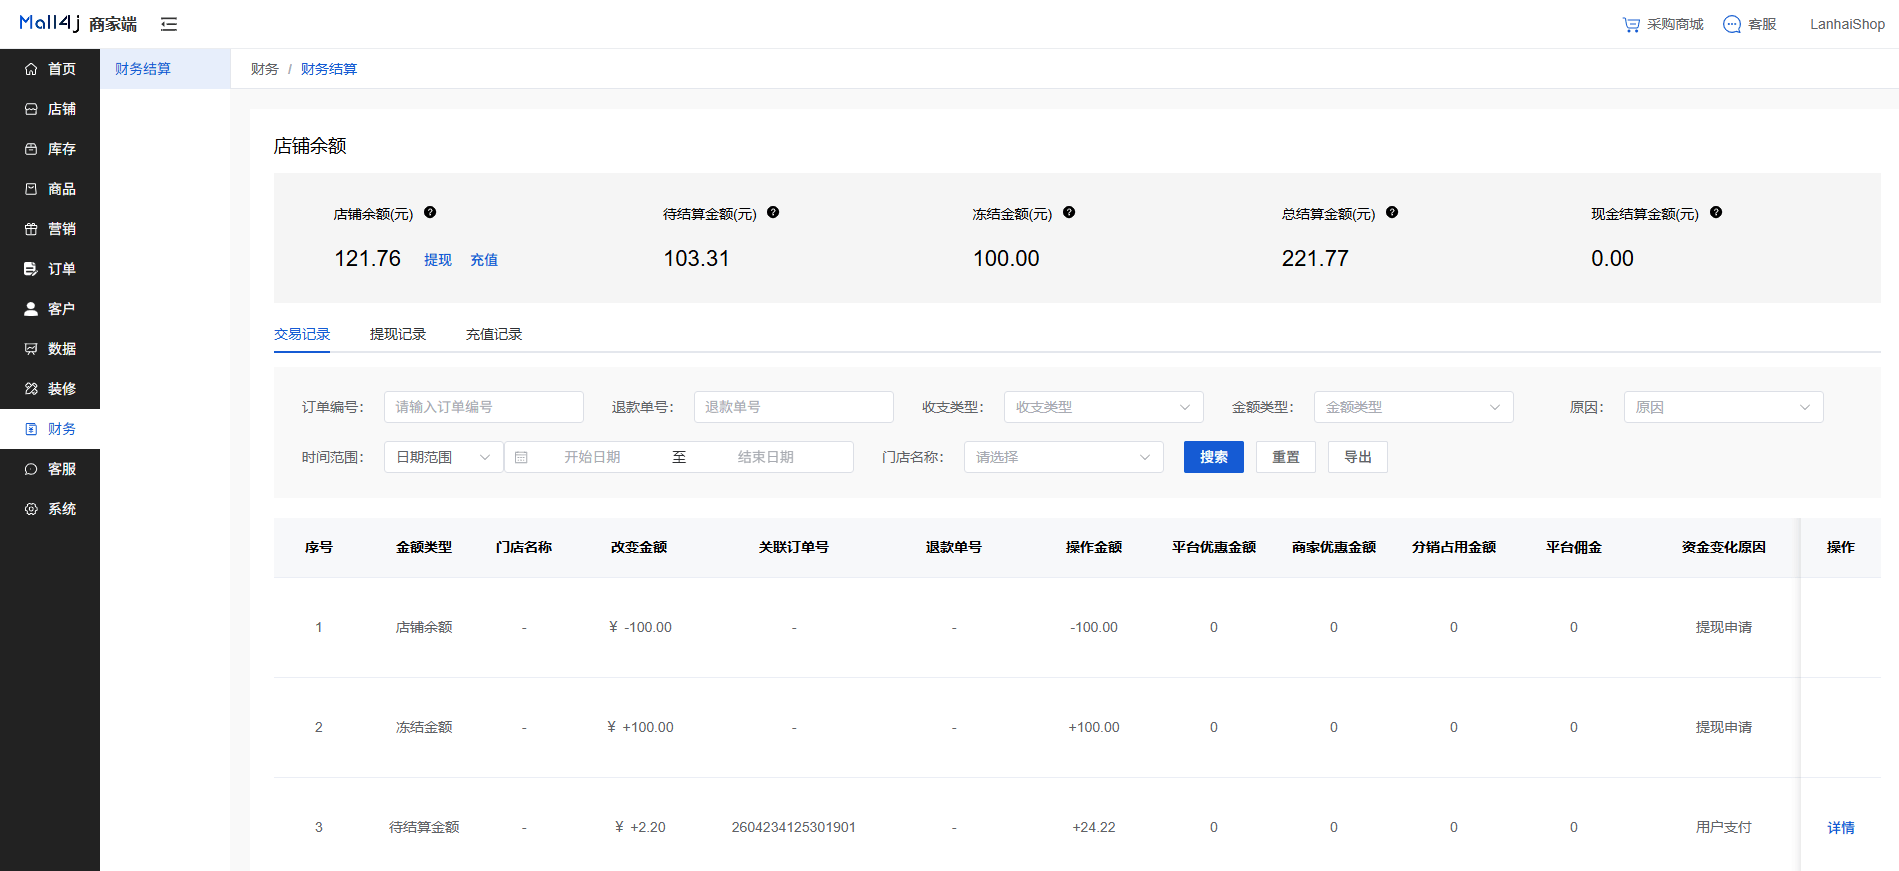
Task: Click the 待结算金额 cell in row 3
Action: click(x=424, y=827)
